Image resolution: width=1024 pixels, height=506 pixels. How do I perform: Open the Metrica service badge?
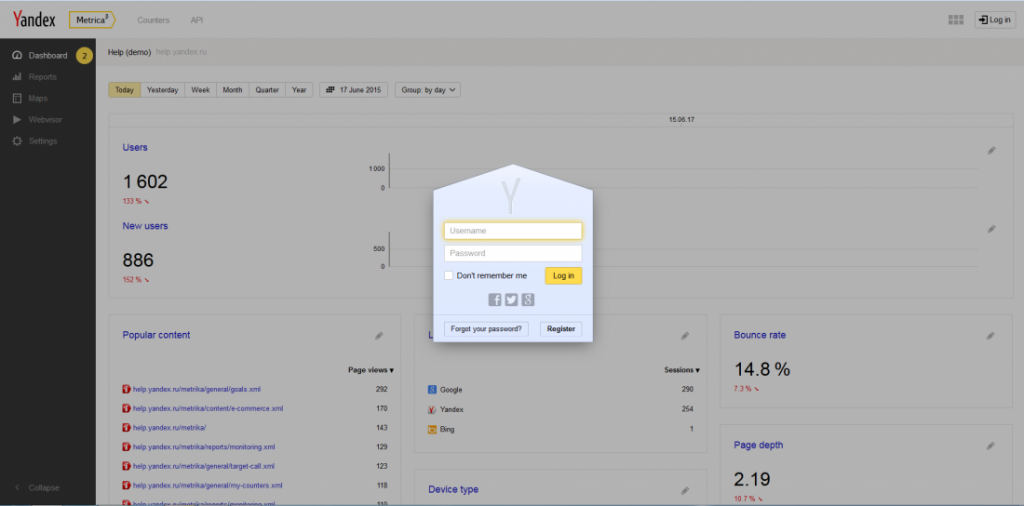[x=92, y=20]
